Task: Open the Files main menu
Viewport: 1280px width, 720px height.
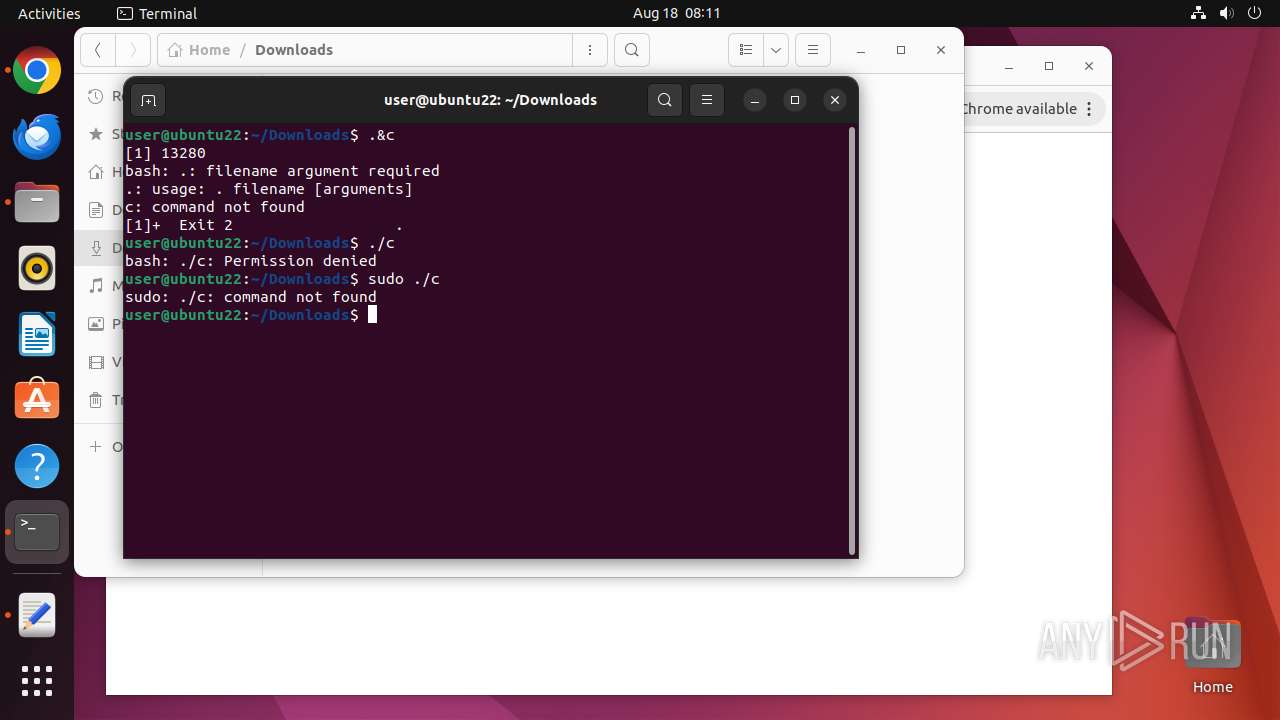Action: pos(813,50)
